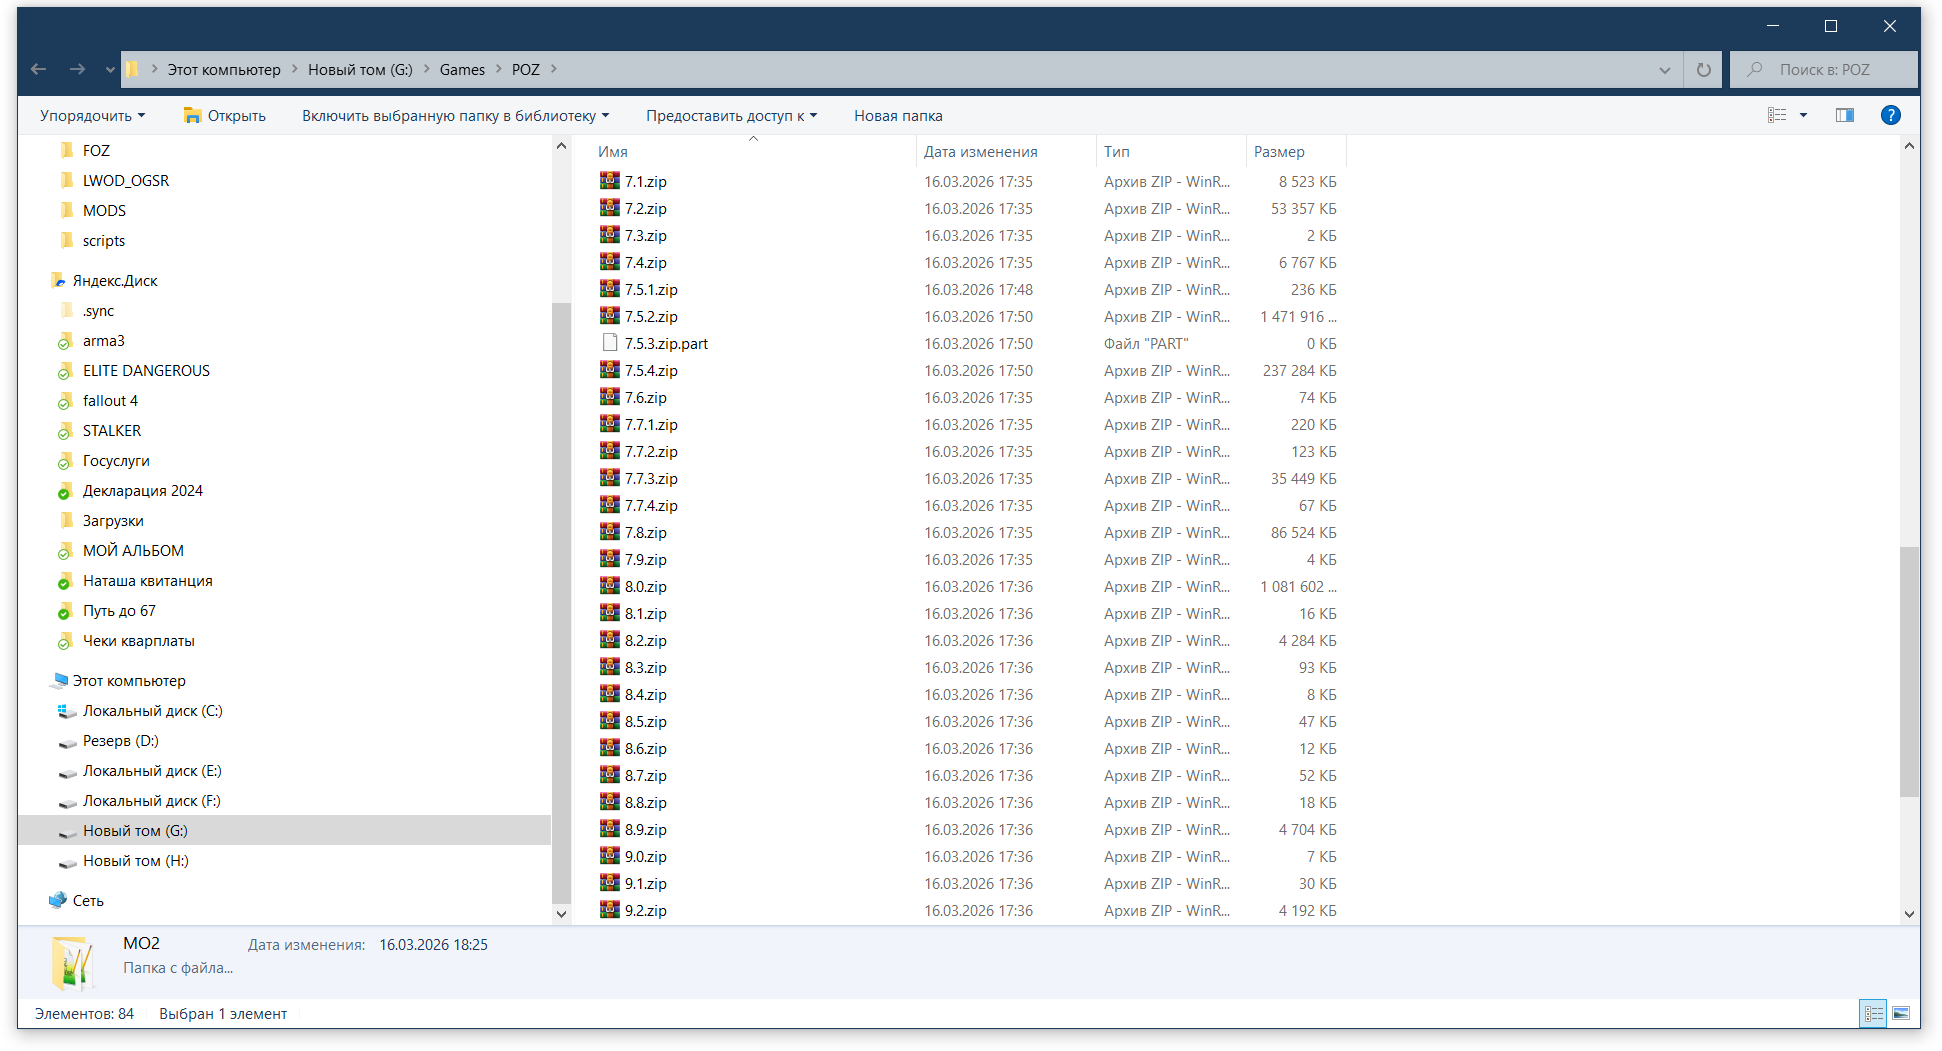This screenshot has height=1051, width=1942.
Task: Select Резерв (D:) drive icon
Action: (67, 742)
